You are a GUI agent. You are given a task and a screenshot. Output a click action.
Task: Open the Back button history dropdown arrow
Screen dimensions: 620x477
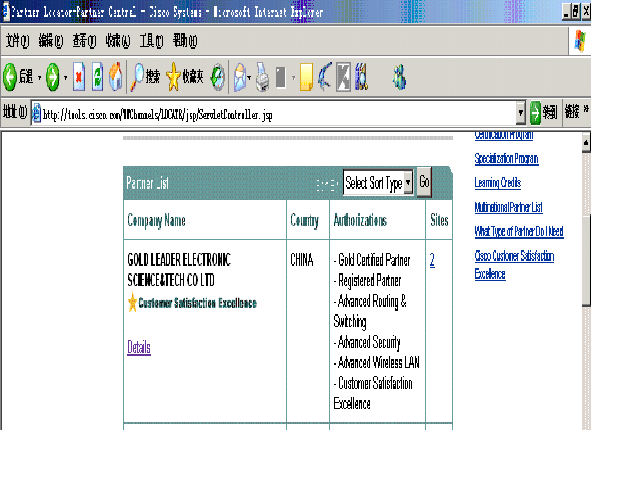39,78
